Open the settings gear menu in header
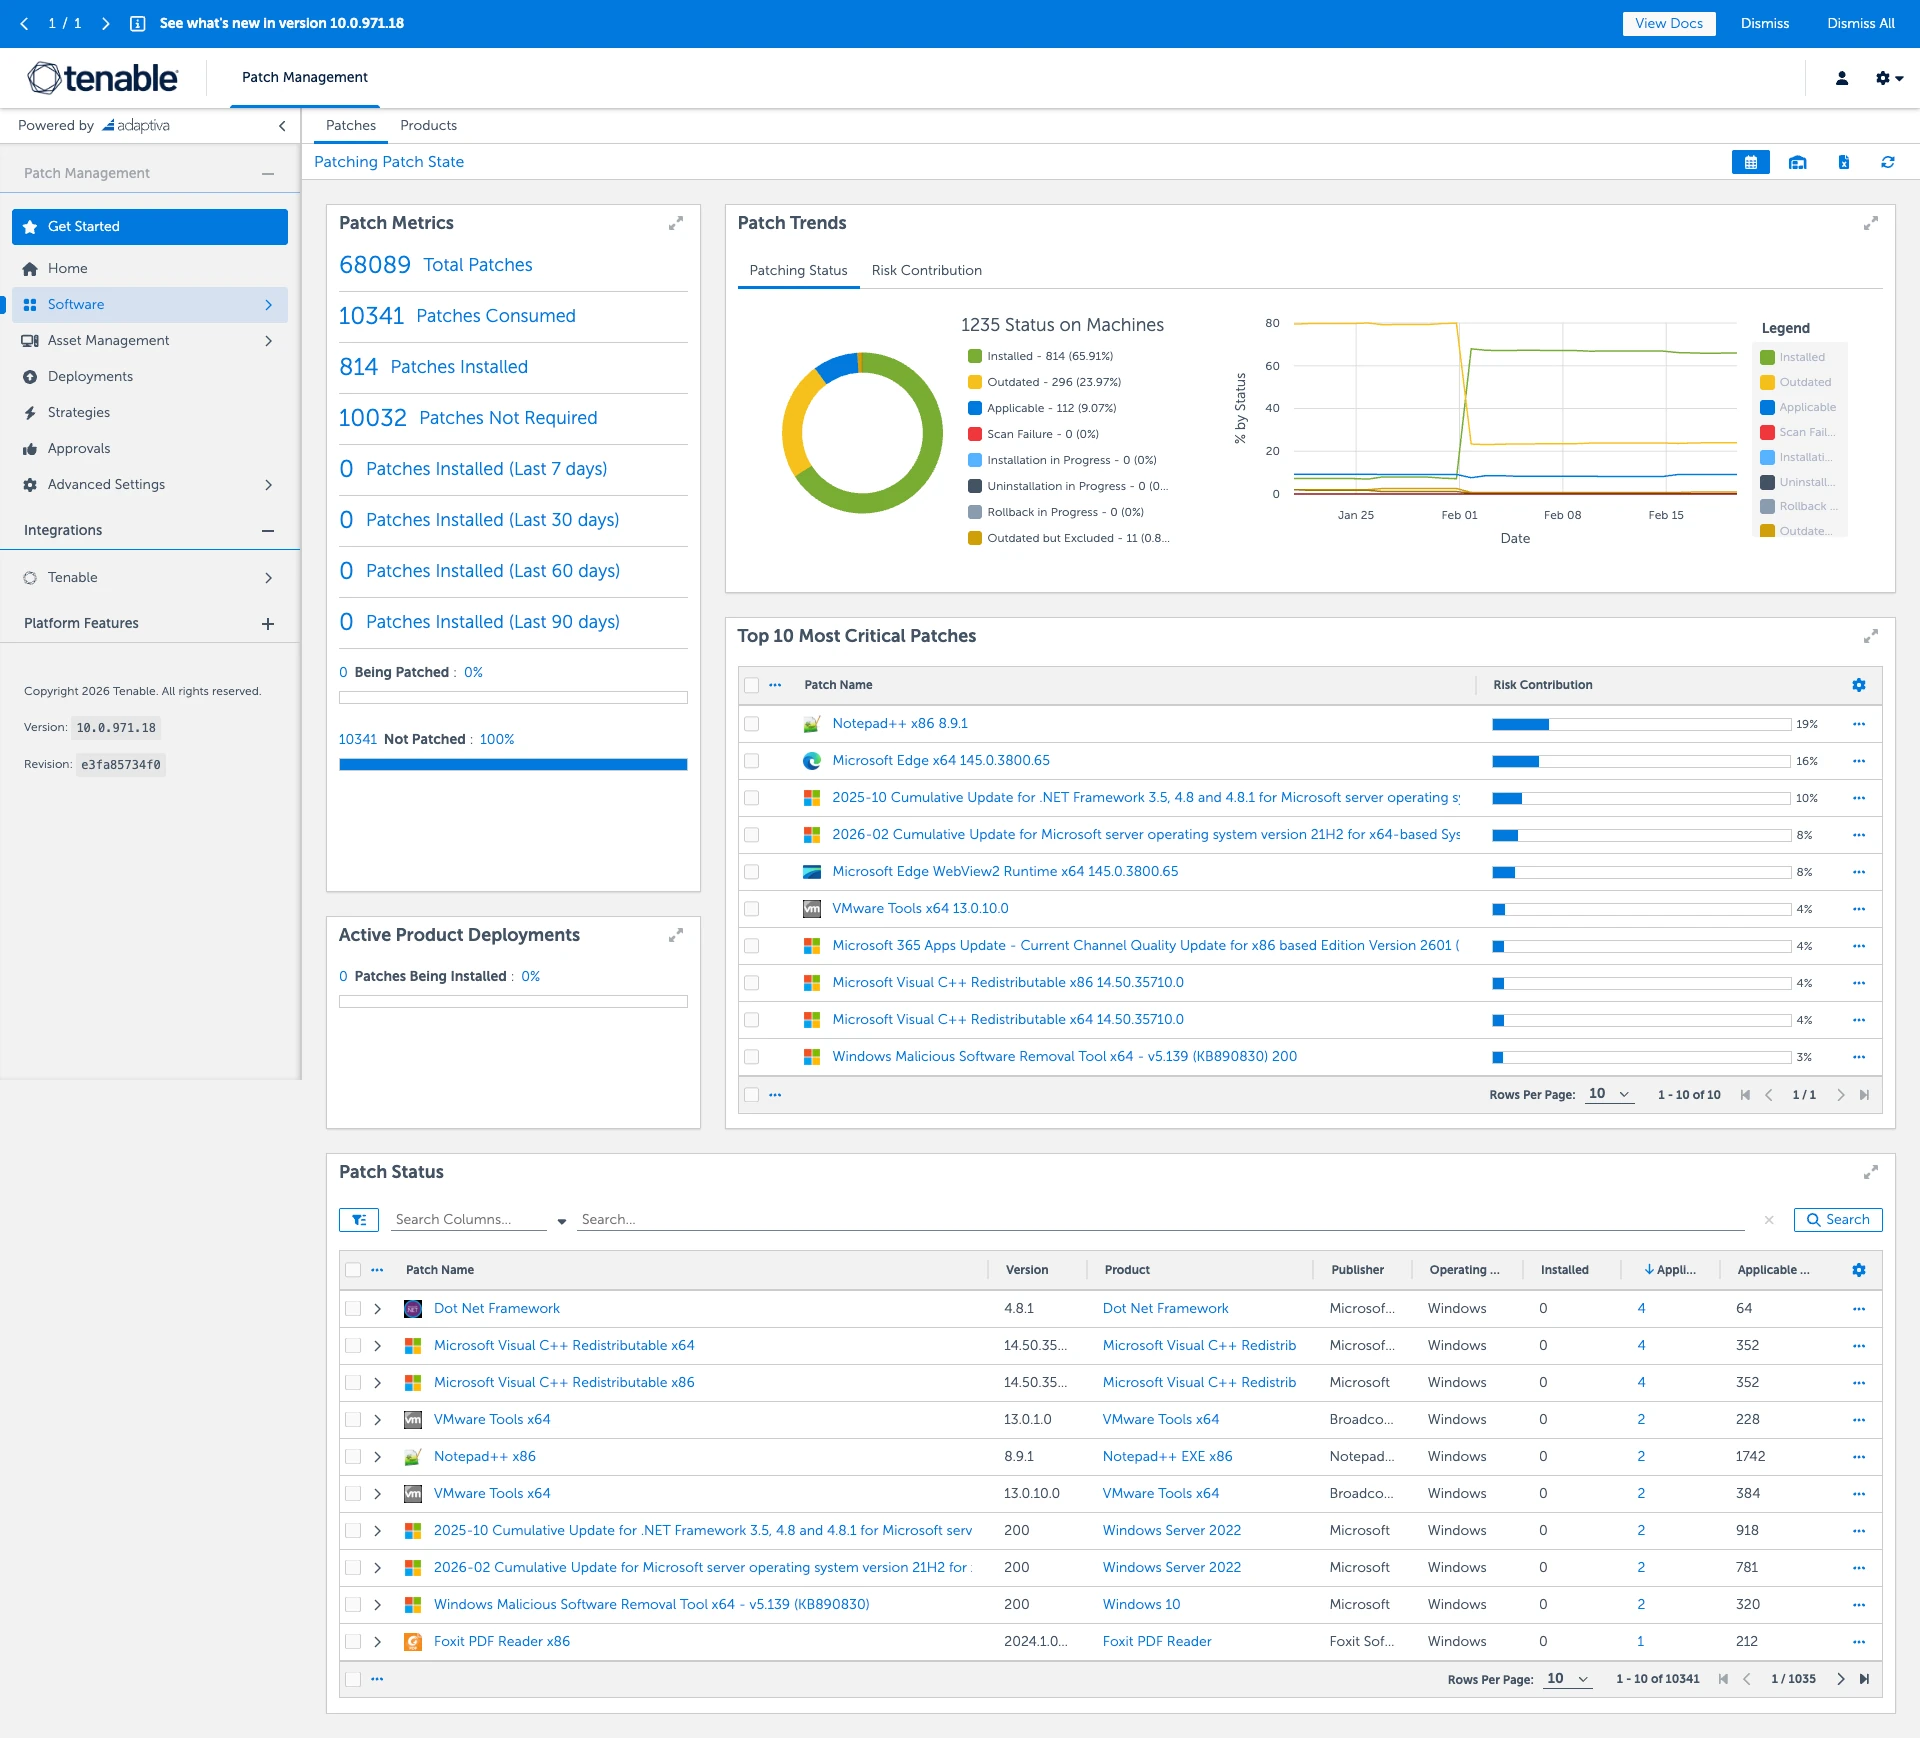Viewport: 1920px width, 1738px height. (1888, 78)
